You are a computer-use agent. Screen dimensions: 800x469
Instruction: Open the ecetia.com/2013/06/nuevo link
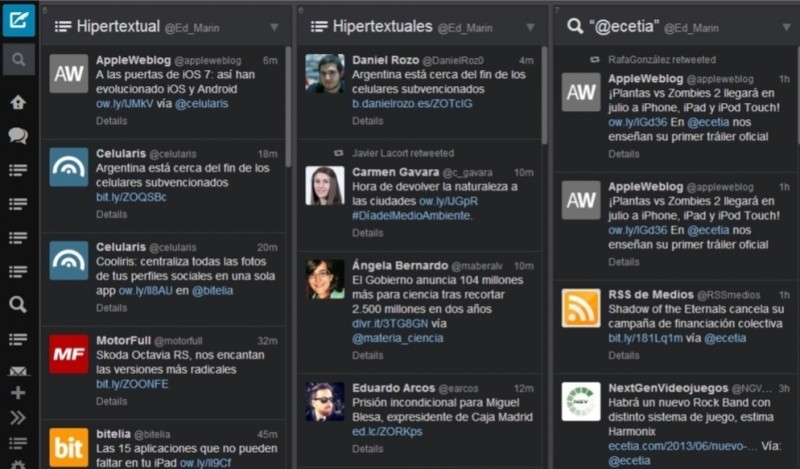pyautogui.click(x=682, y=446)
